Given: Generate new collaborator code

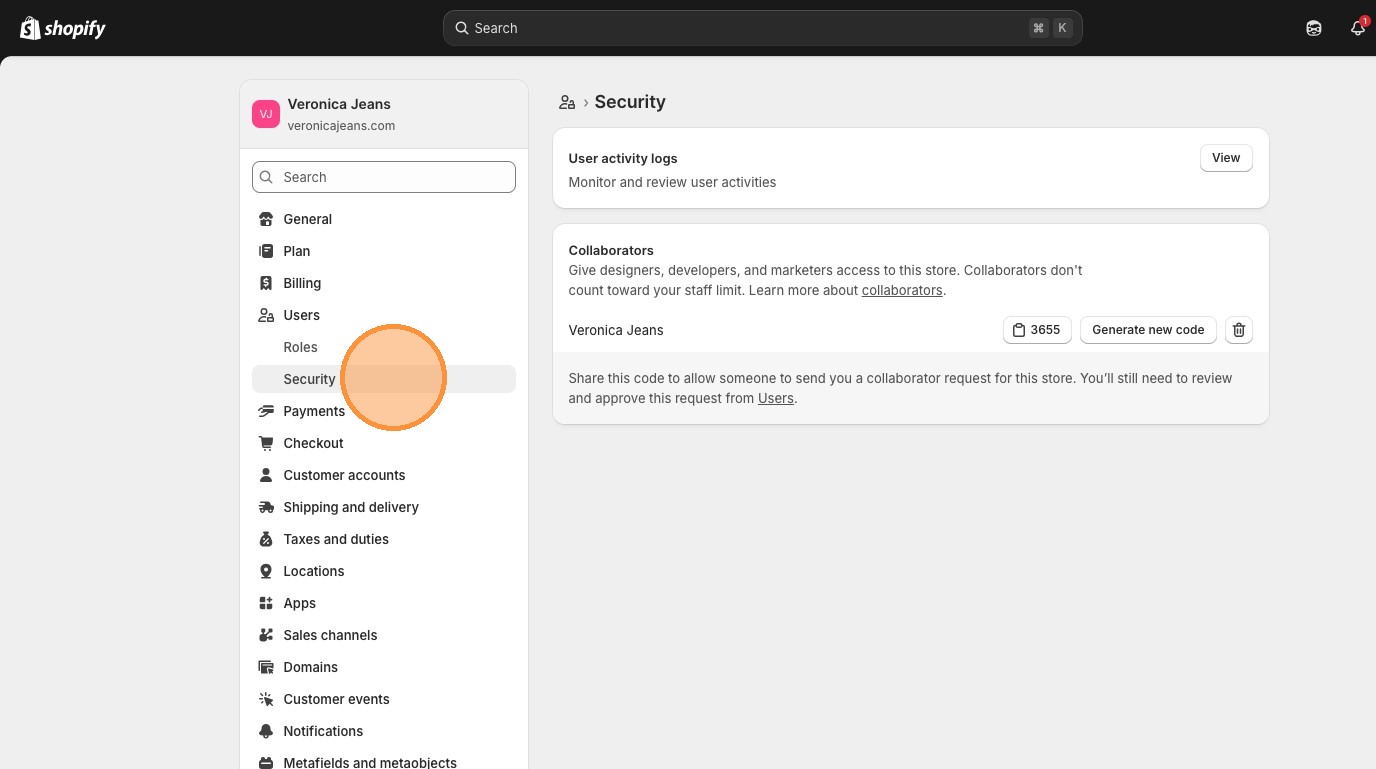Looking at the screenshot, I should tap(1148, 330).
